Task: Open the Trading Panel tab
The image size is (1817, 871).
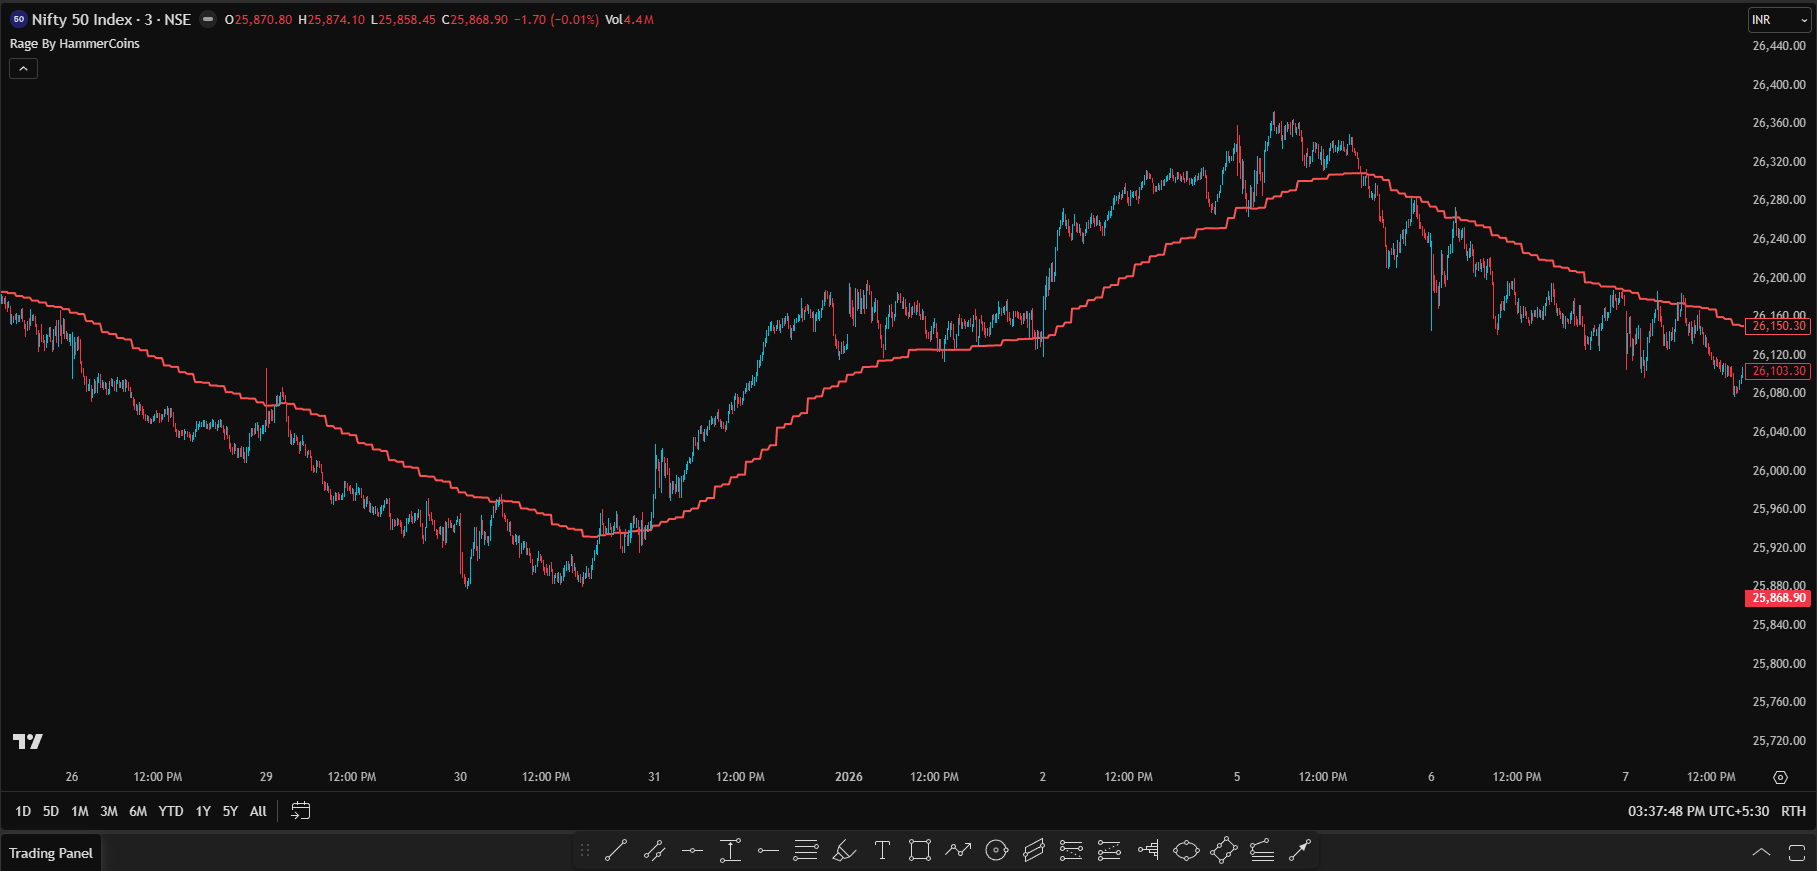Action: (x=51, y=853)
